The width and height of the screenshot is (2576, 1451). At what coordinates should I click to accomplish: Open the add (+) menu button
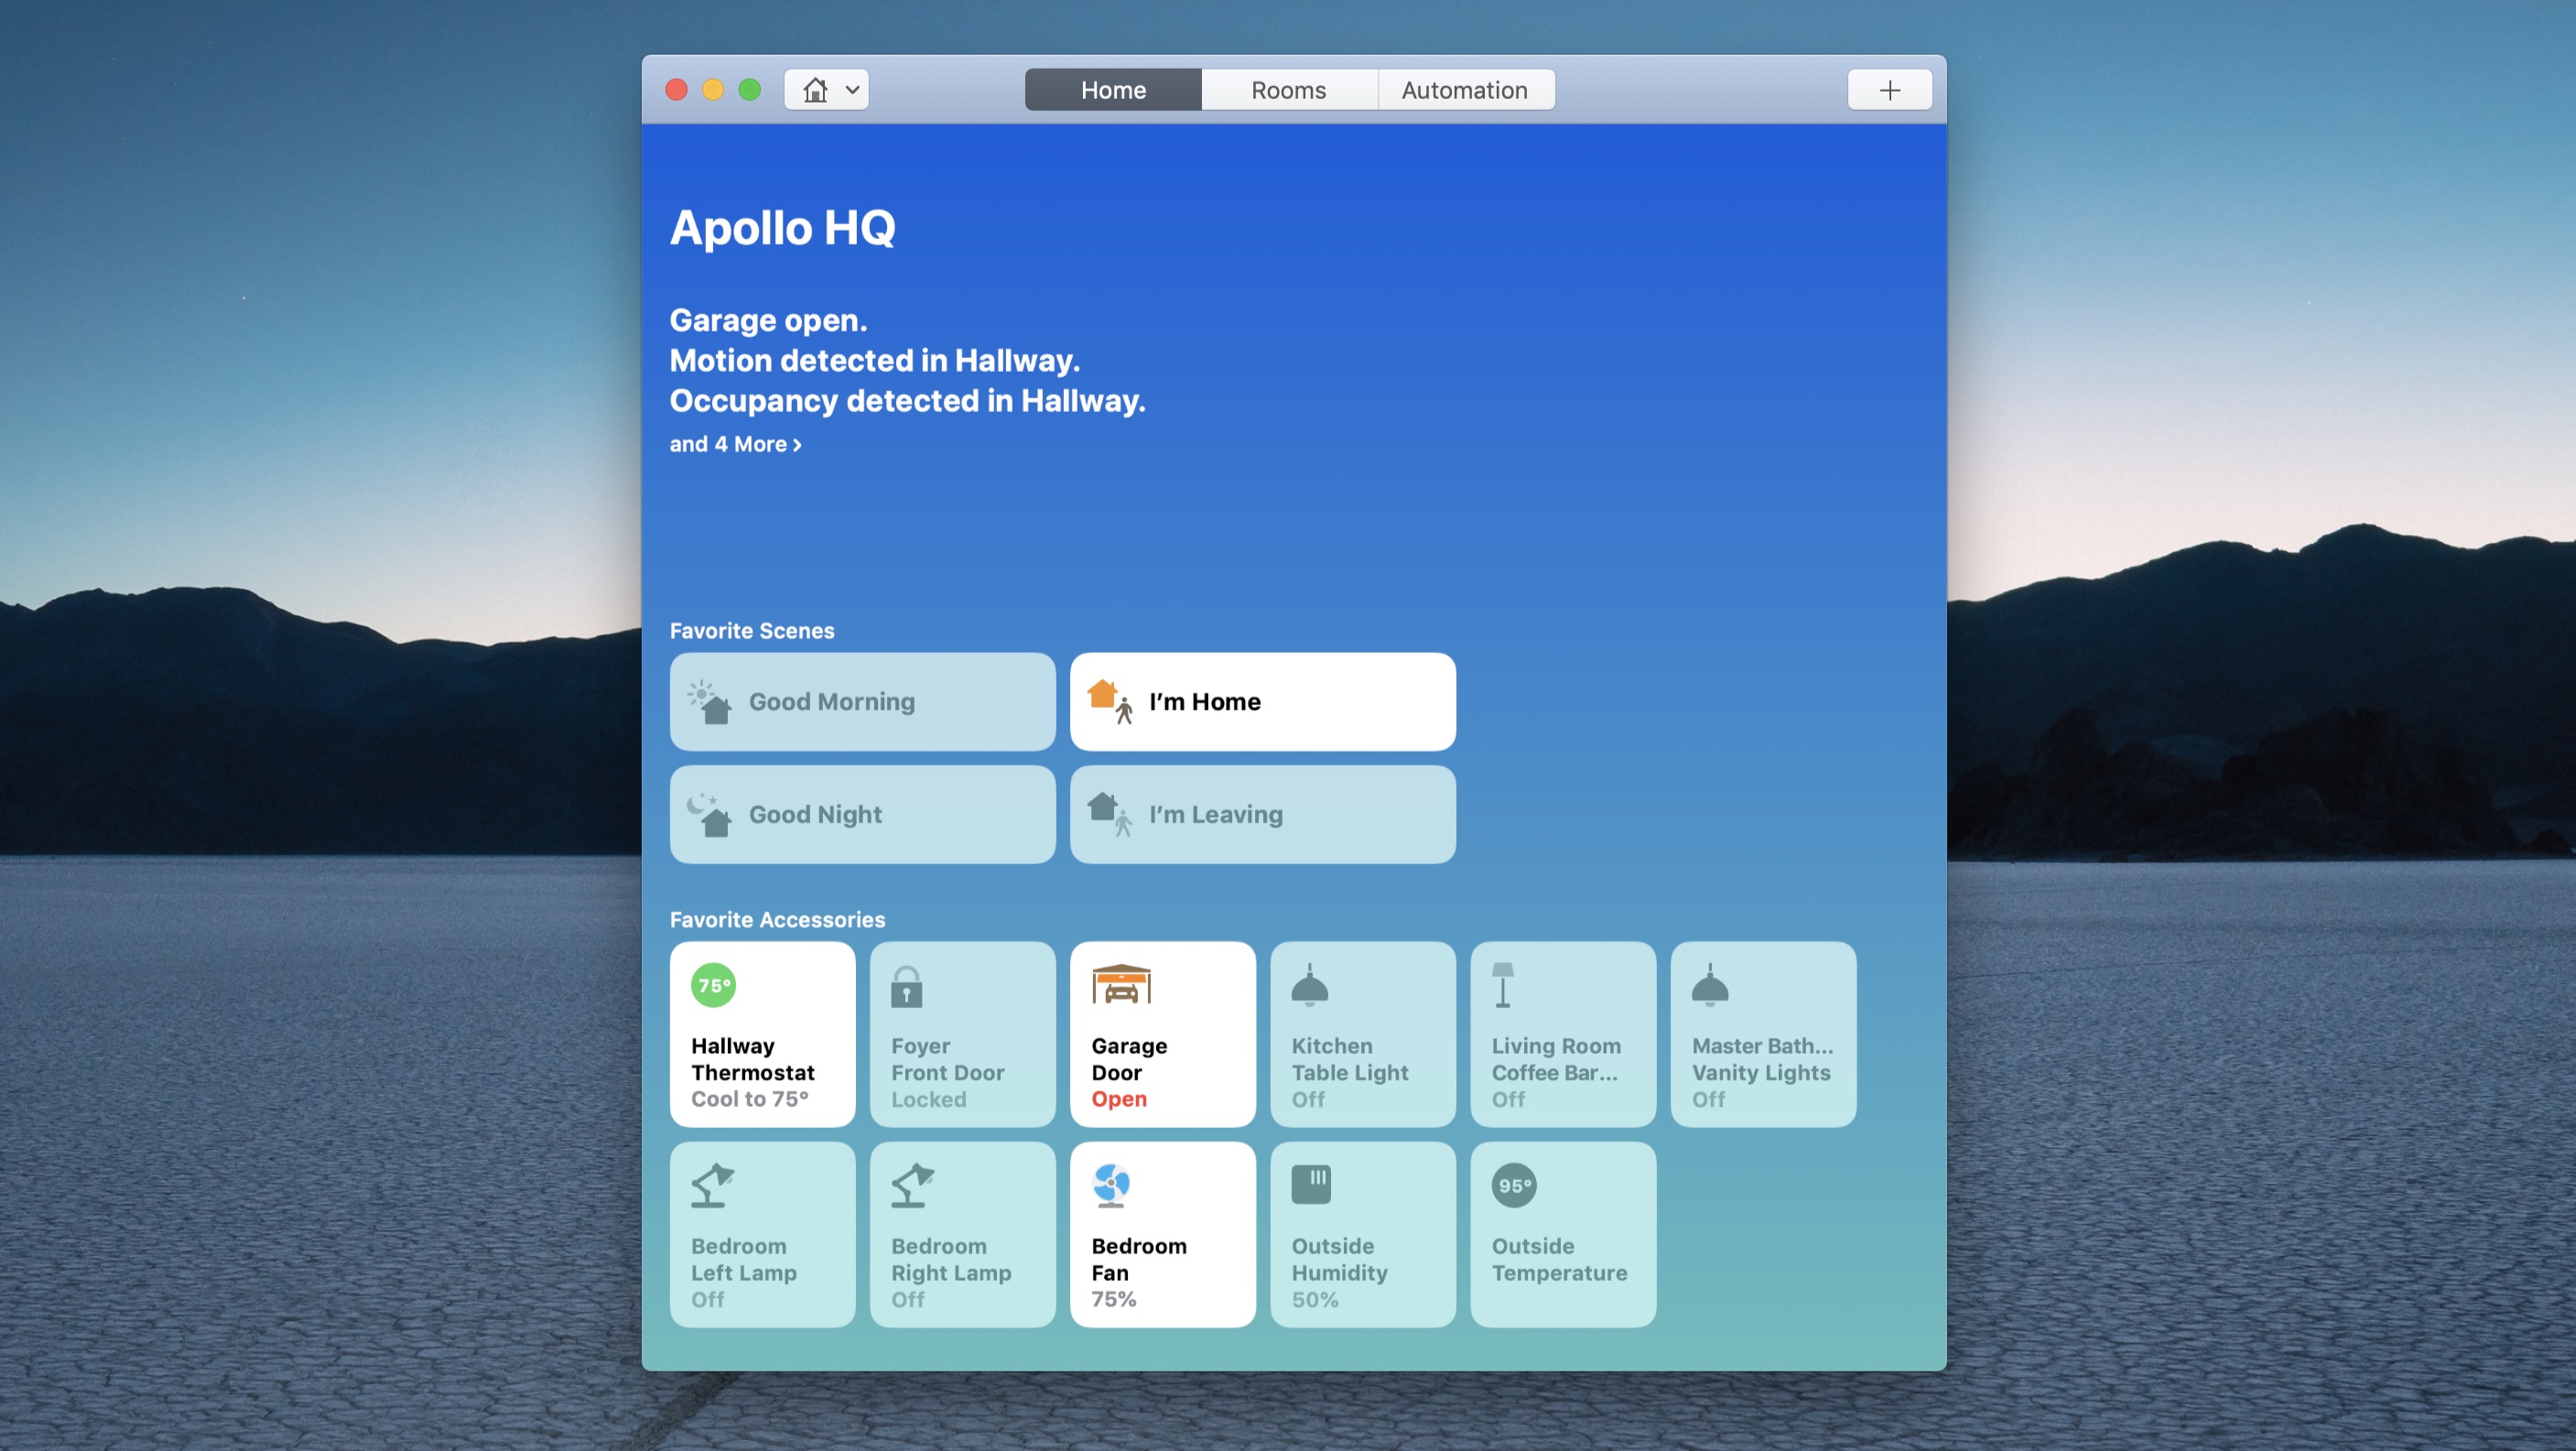[1888, 90]
